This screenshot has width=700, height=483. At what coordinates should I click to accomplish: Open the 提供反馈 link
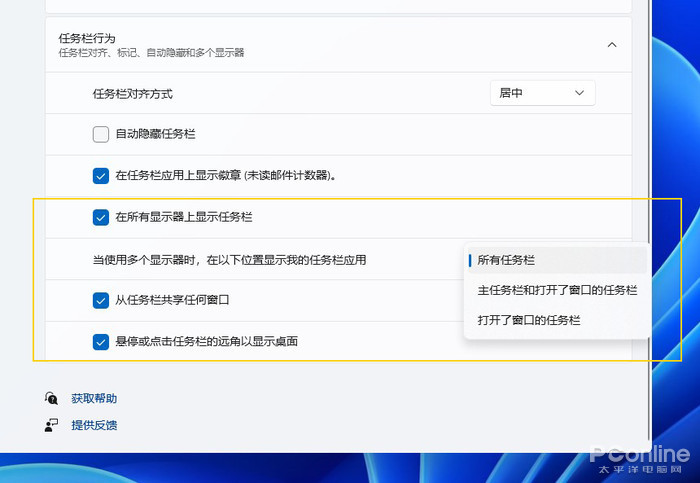(94, 425)
